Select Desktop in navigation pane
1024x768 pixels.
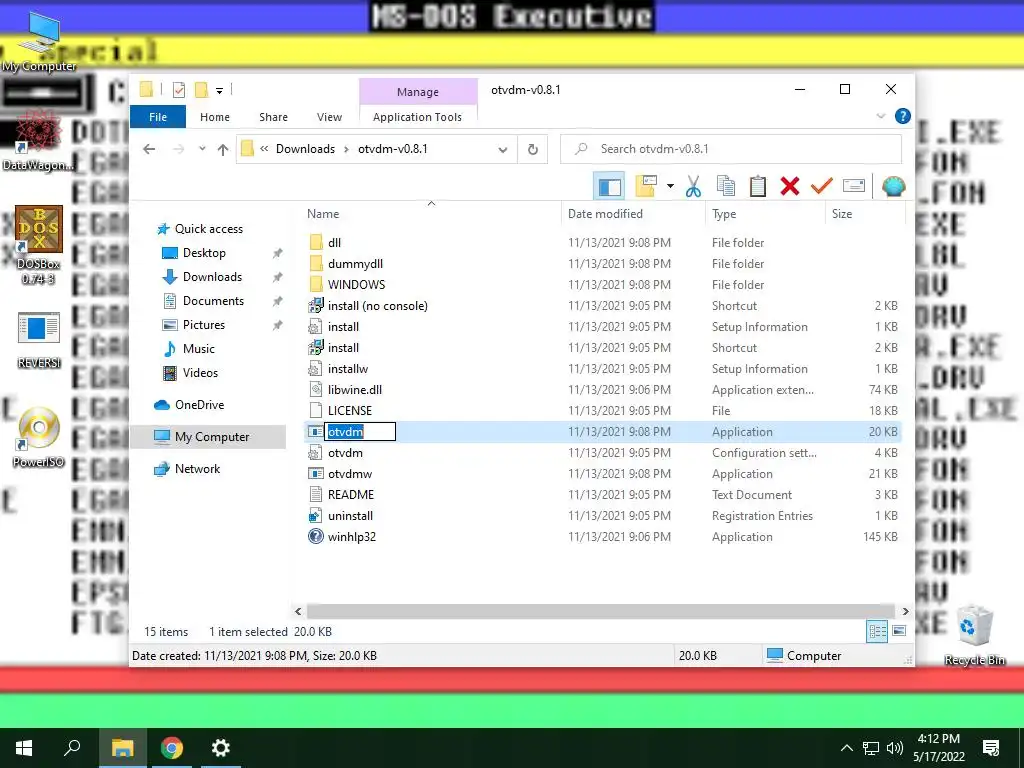pos(204,253)
